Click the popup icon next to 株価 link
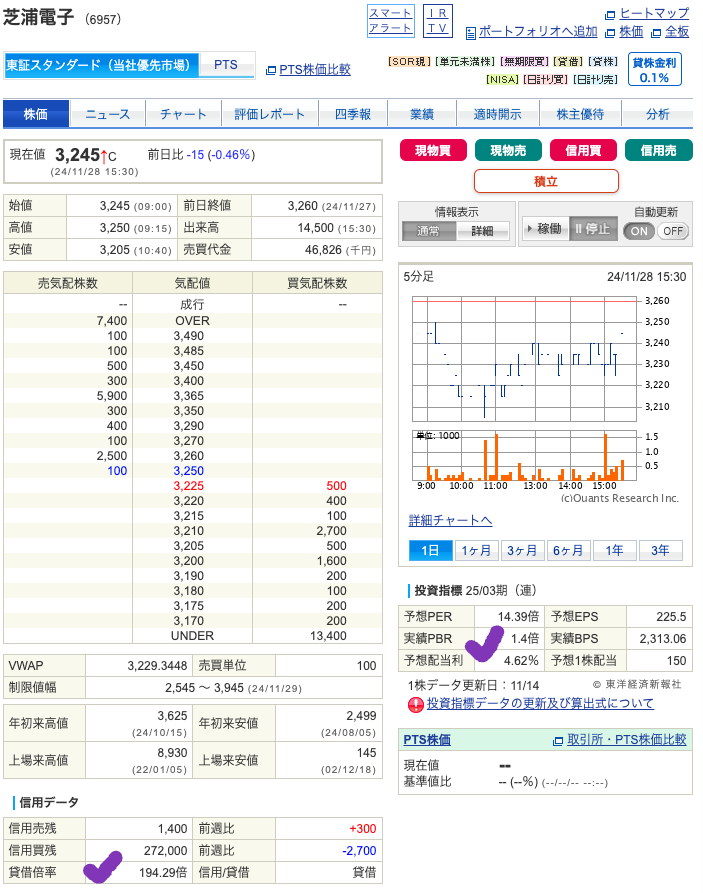Screen dimensions: 703x893 (610, 34)
